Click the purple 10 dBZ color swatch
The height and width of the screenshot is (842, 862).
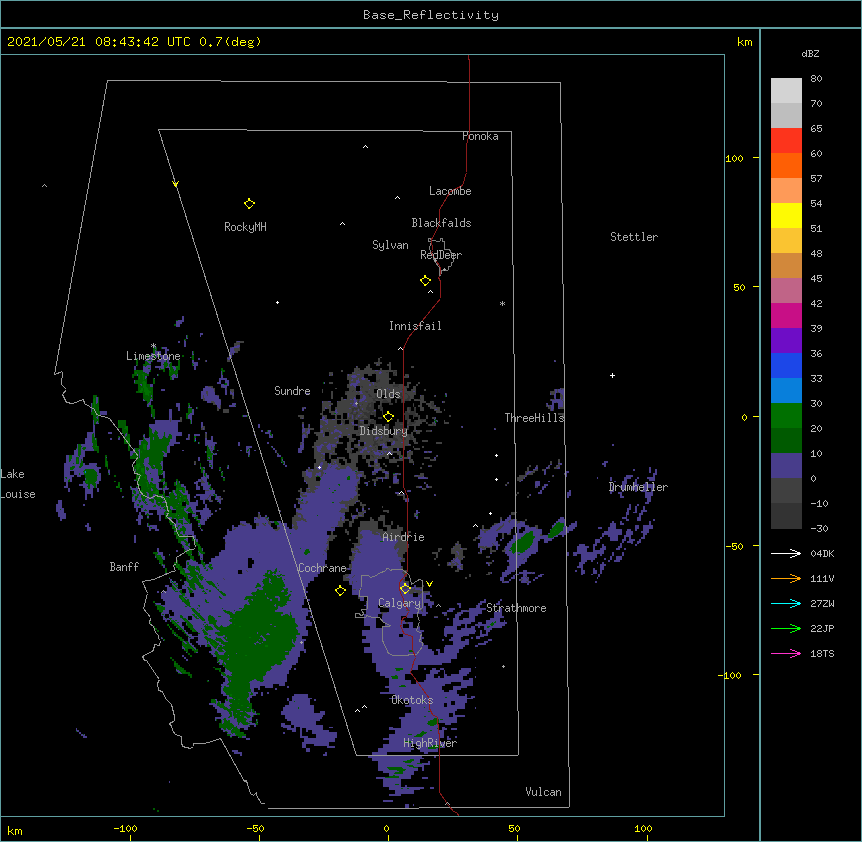click(786, 466)
